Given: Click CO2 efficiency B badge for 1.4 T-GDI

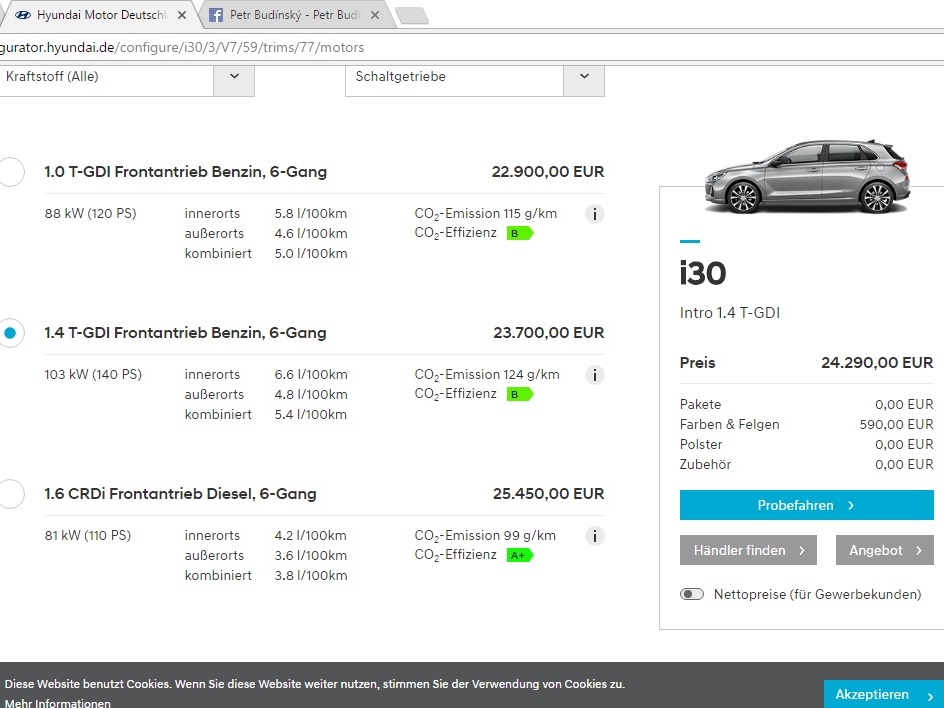Looking at the screenshot, I should coord(520,394).
